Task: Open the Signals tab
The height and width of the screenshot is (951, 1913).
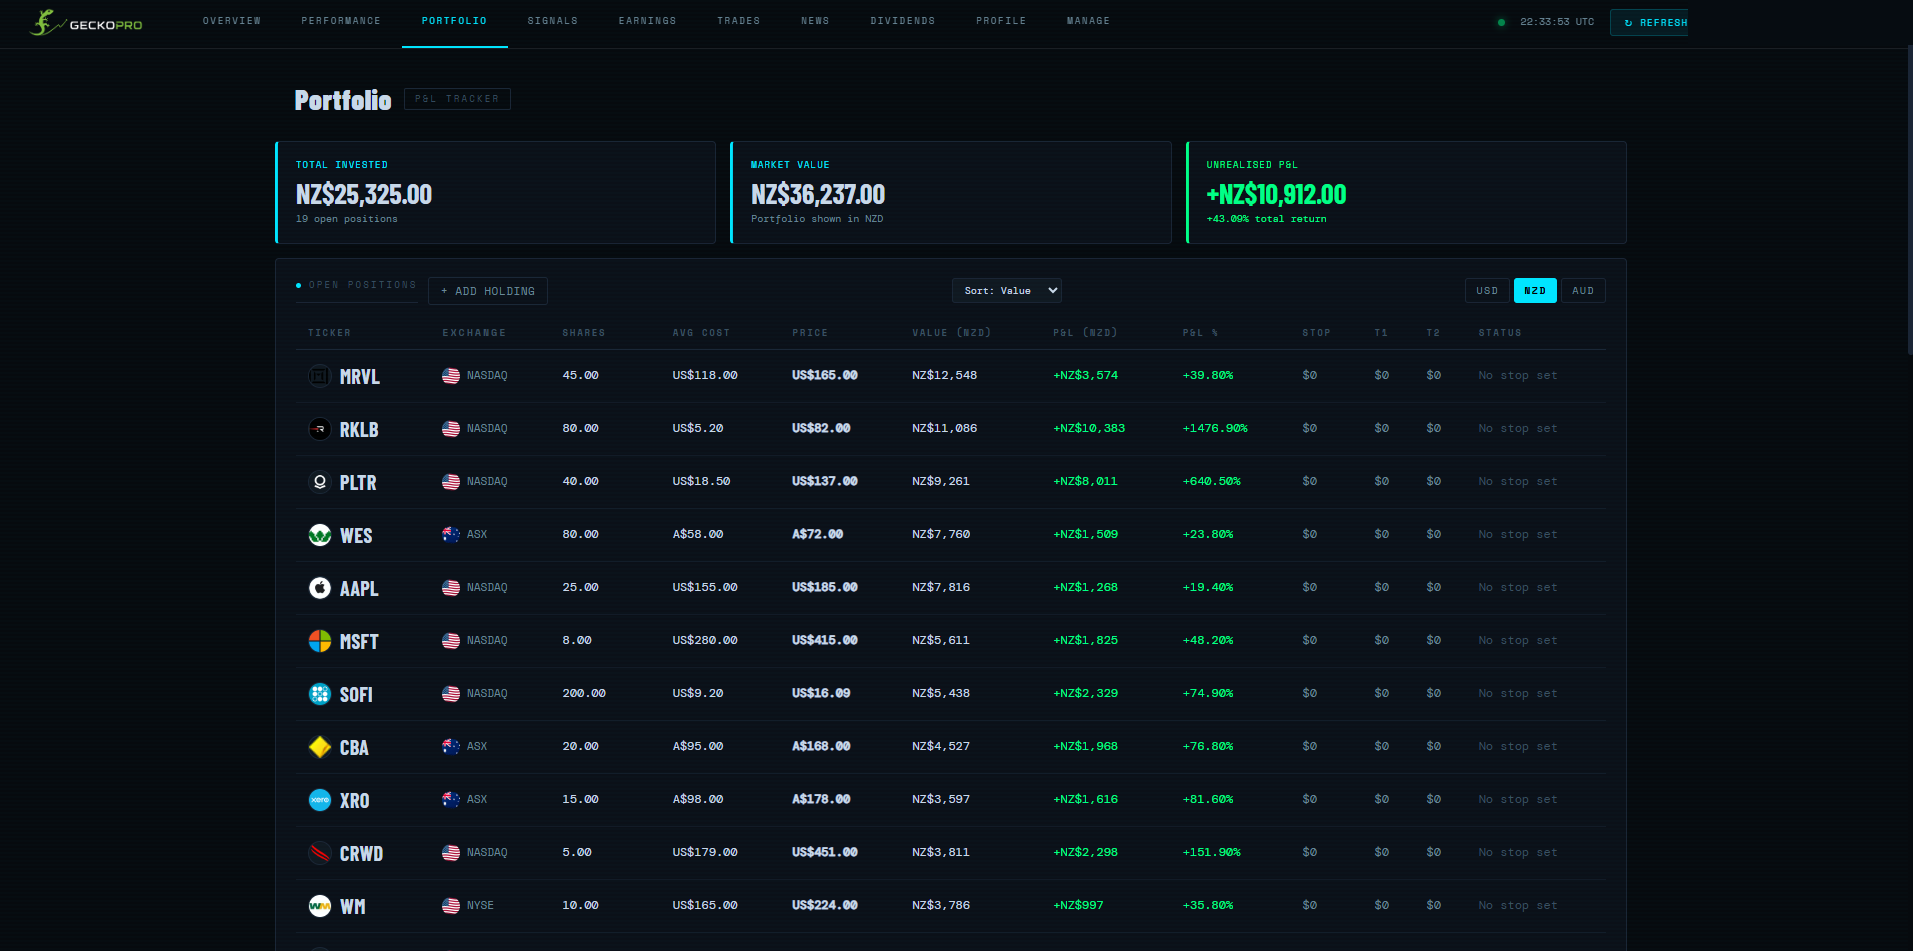Action: click(x=553, y=21)
